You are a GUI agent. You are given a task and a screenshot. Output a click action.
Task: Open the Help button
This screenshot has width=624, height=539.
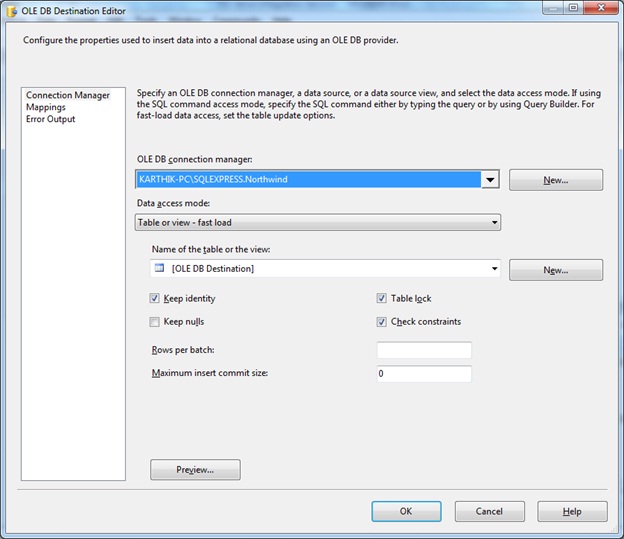572,511
